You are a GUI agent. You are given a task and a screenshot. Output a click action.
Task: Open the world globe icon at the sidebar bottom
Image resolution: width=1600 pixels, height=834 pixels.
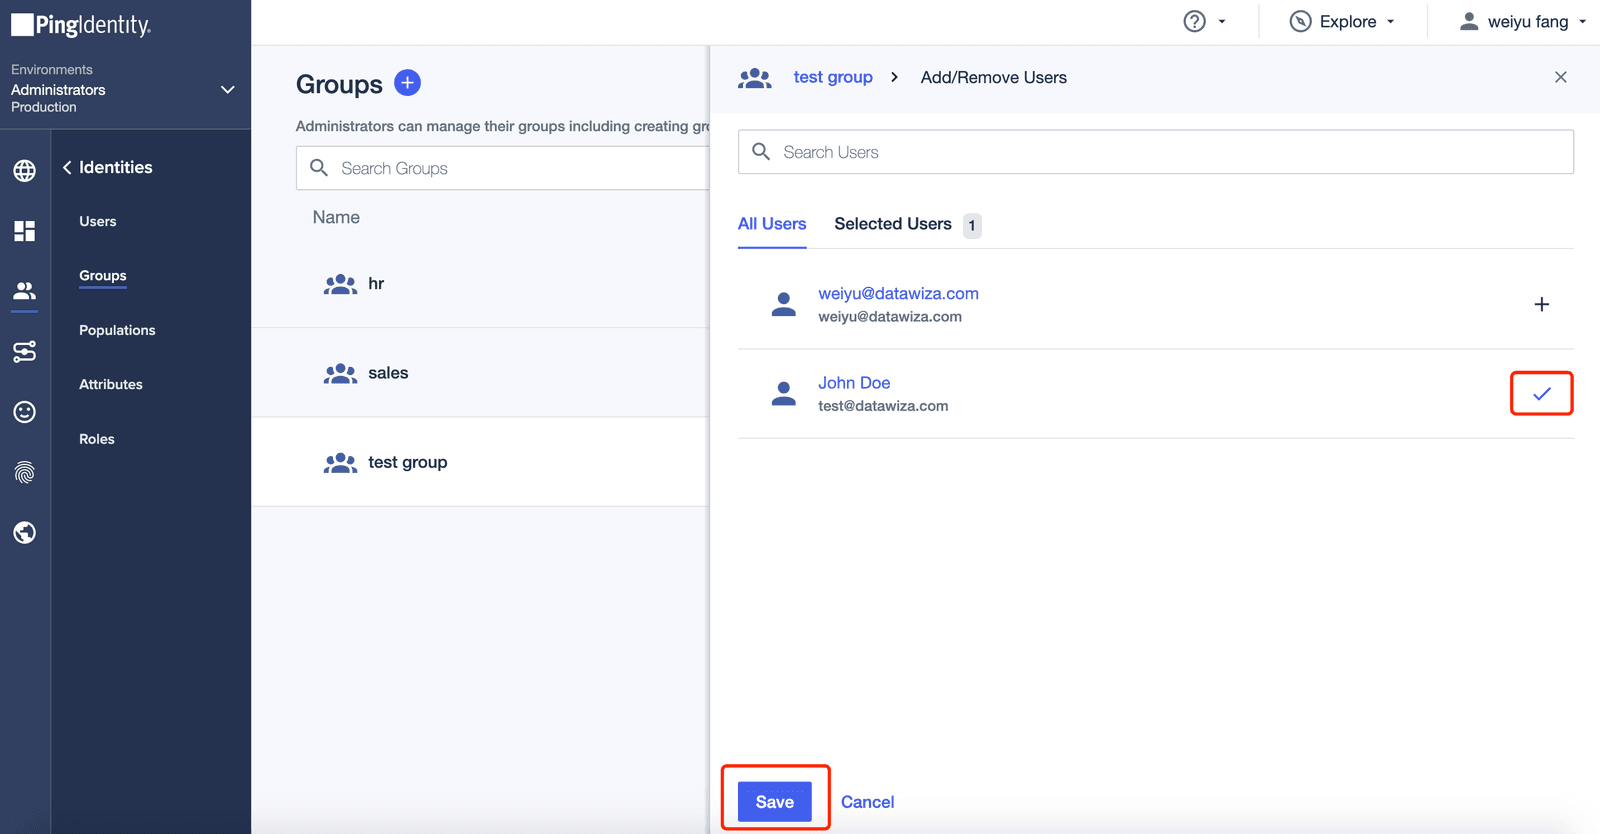coord(25,532)
